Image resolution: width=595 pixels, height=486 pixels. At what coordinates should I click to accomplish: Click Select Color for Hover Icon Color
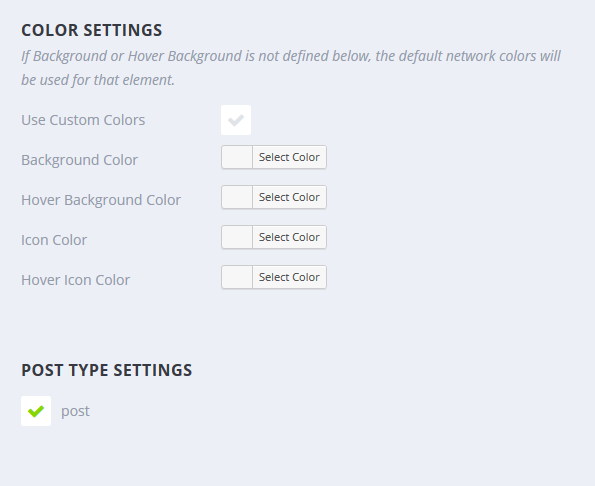click(x=289, y=277)
